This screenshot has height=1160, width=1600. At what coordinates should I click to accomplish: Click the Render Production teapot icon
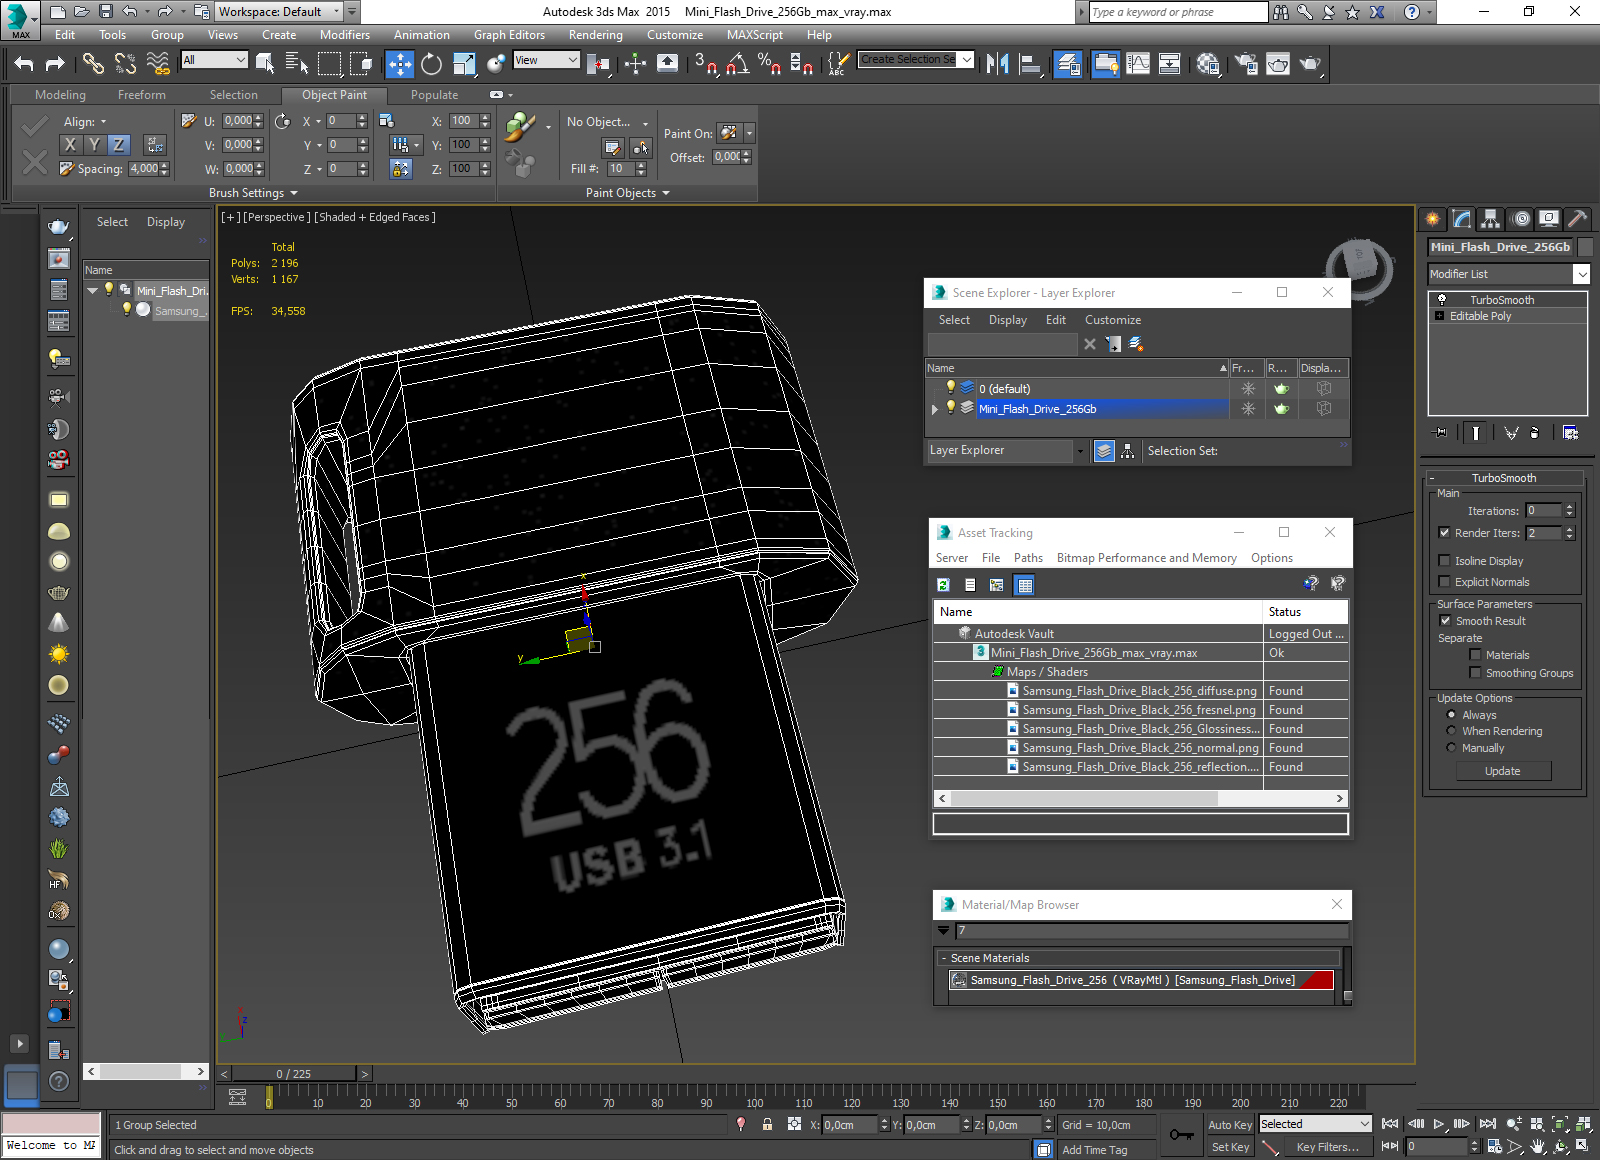[x=1310, y=64]
